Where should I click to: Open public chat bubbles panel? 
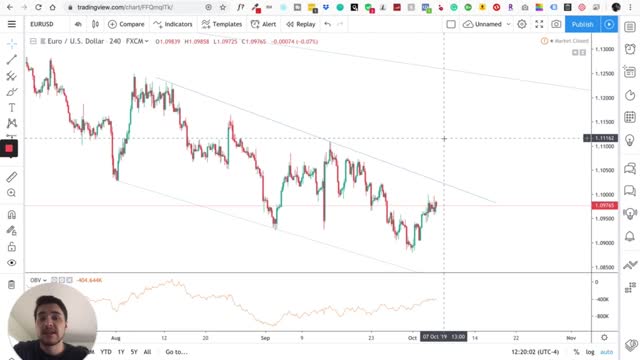(630, 168)
